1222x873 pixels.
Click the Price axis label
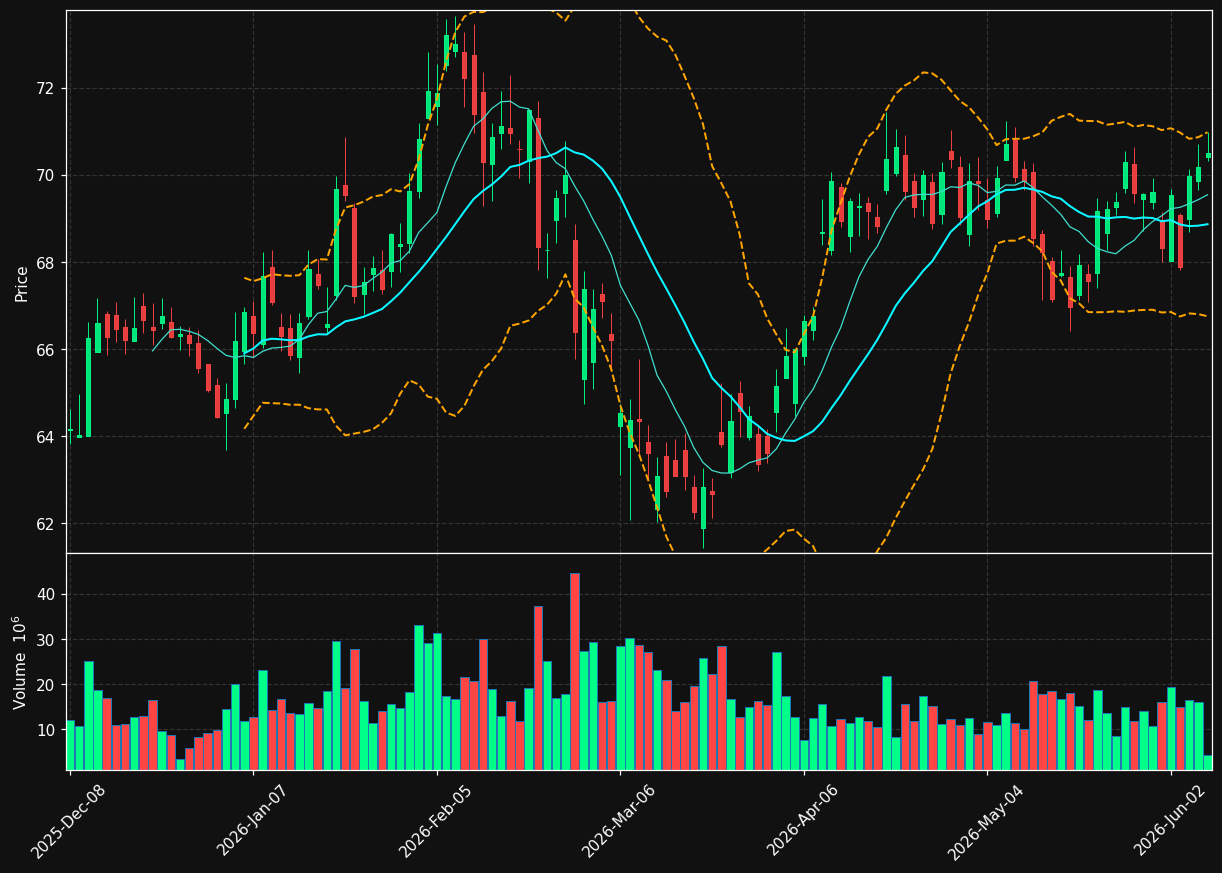click(x=22, y=283)
